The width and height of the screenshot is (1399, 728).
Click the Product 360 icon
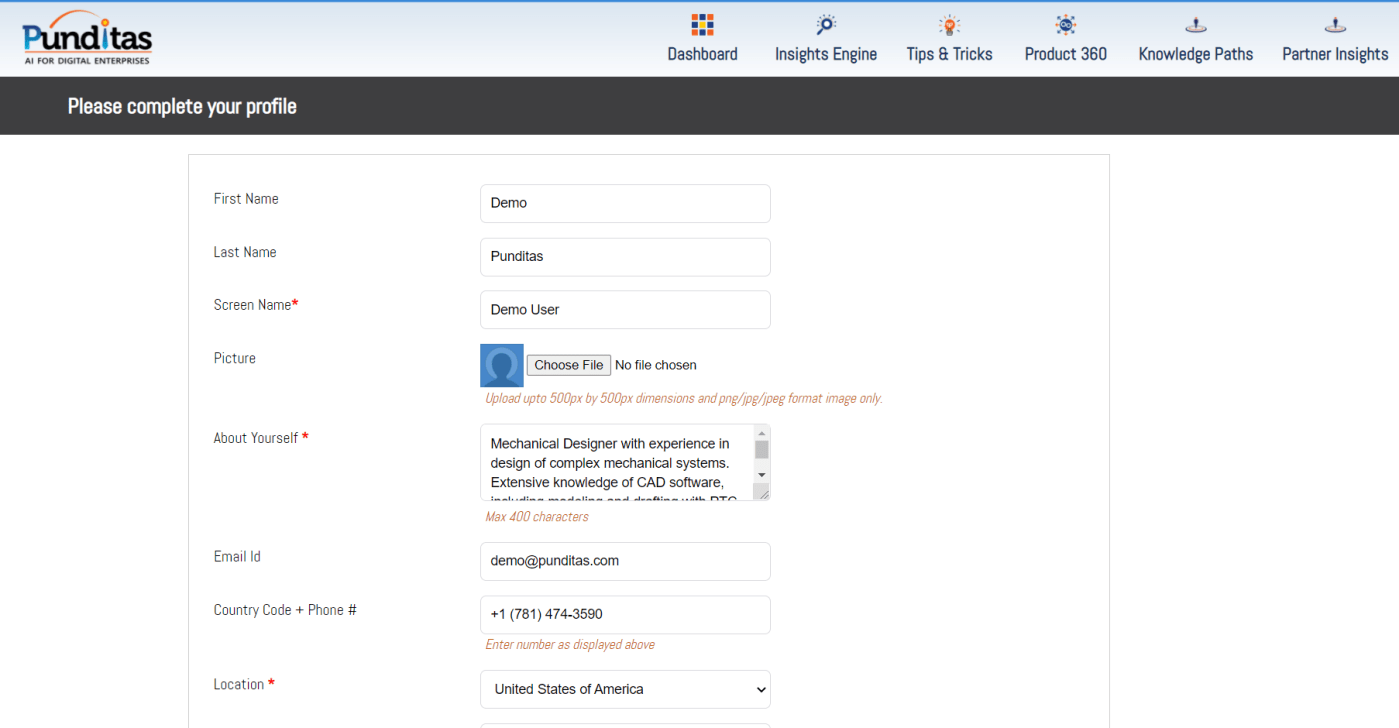tap(1065, 25)
